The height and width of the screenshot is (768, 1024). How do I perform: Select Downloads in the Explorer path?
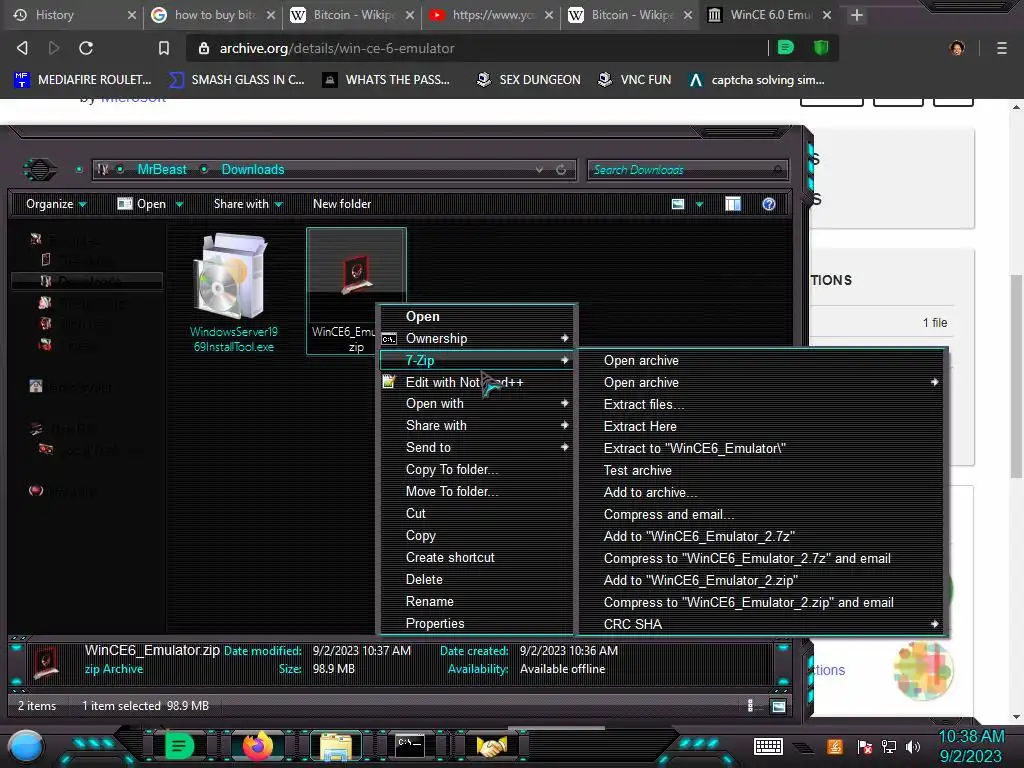coord(253,170)
